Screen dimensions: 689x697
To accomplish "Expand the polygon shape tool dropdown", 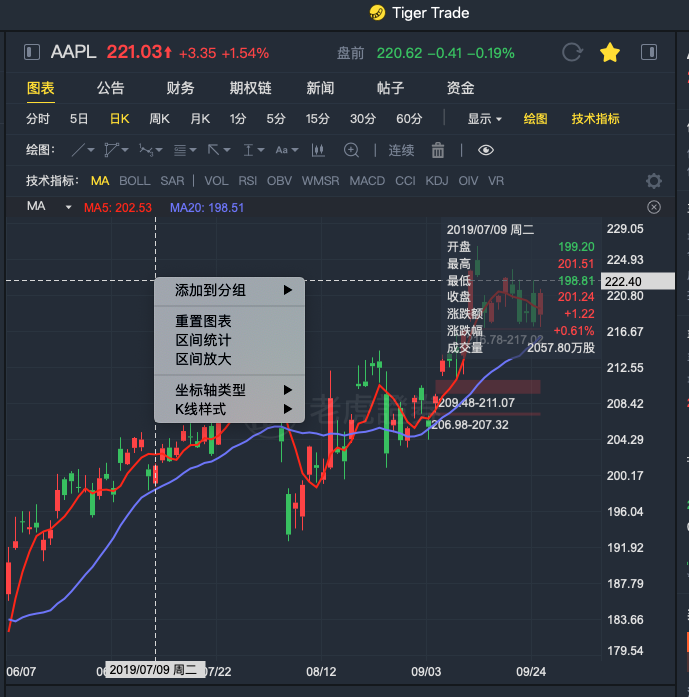I will (125, 150).
